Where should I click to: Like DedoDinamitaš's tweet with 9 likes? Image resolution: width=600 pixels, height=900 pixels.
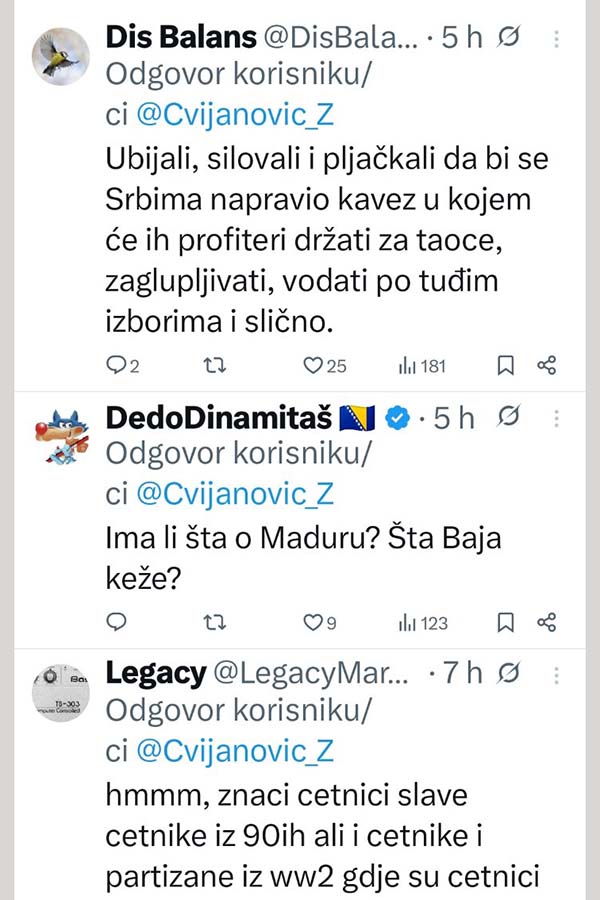[x=314, y=623]
